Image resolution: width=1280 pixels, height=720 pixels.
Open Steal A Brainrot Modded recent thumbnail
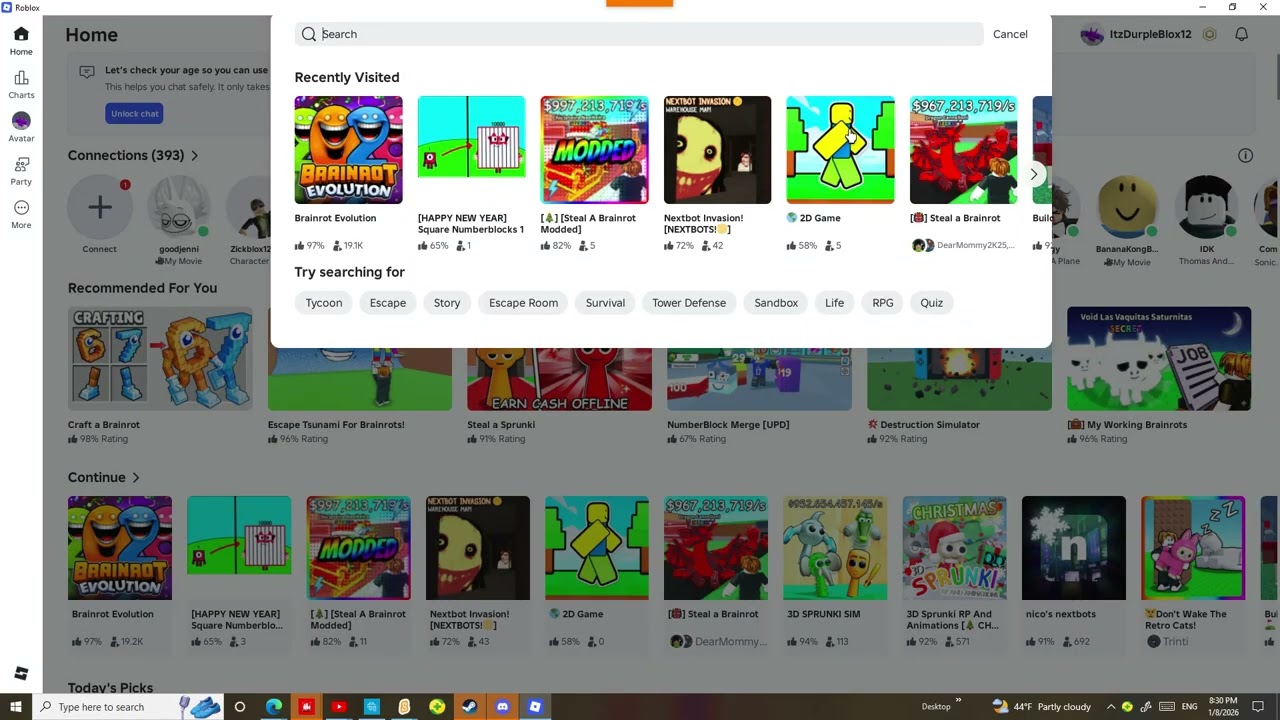pyautogui.click(x=594, y=150)
